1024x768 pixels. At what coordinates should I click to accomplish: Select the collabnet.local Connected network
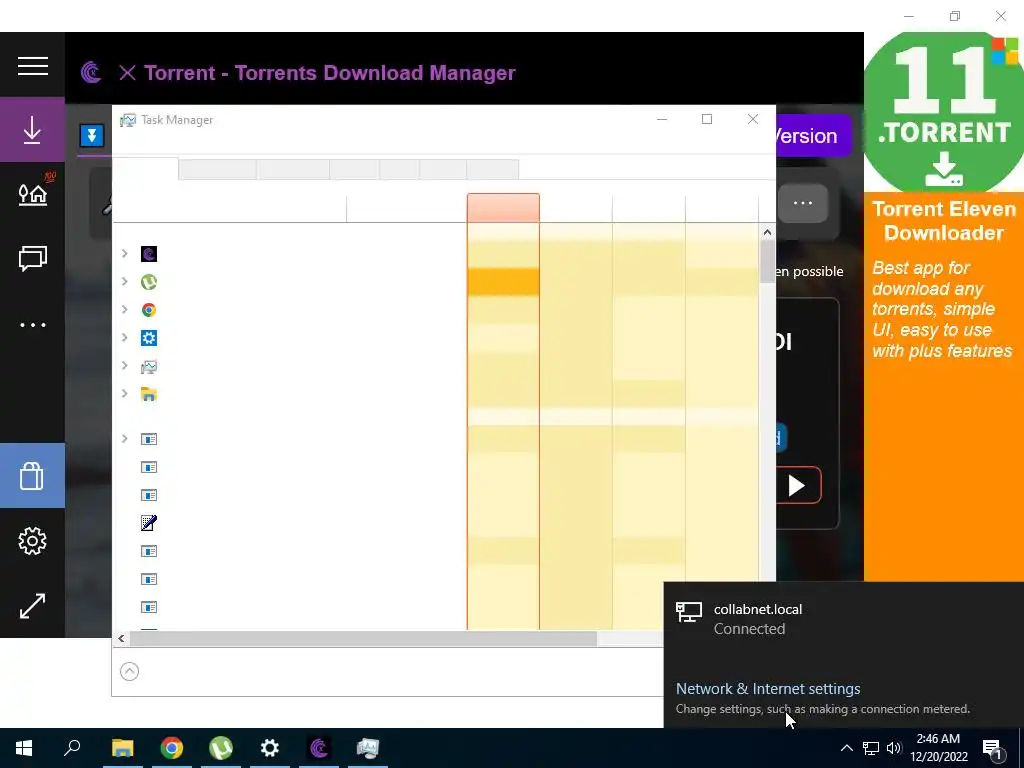[844, 618]
